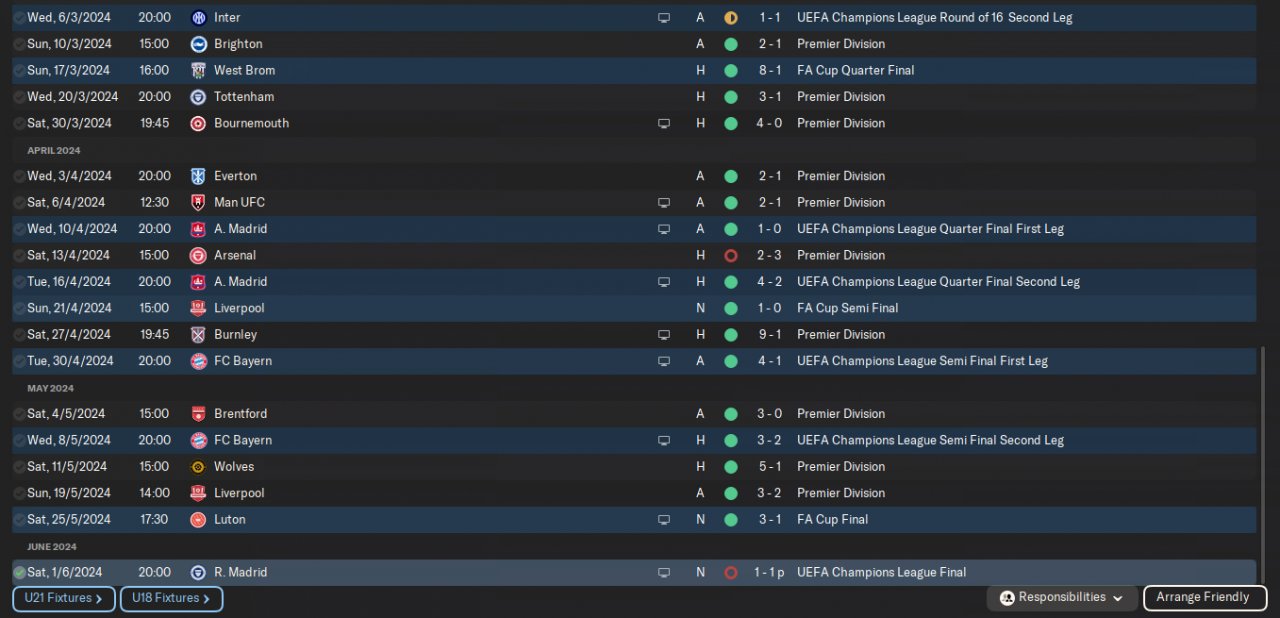This screenshot has height=618, width=1280.
Task: Click the TV icon on Bournemouth row
Action: point(664,123)
